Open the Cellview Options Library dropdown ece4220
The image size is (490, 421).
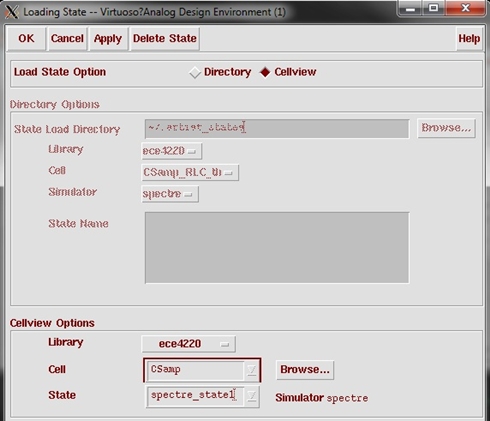click(189, 344)
